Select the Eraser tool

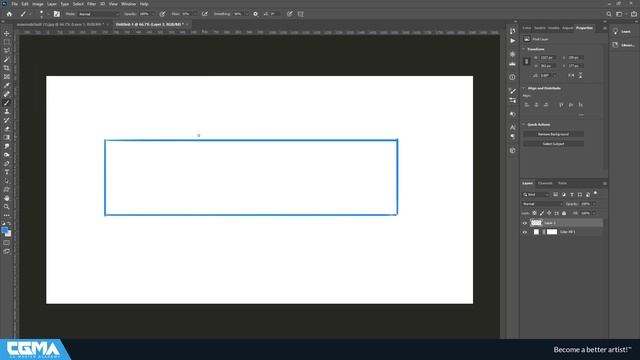[x=7, y=129]
